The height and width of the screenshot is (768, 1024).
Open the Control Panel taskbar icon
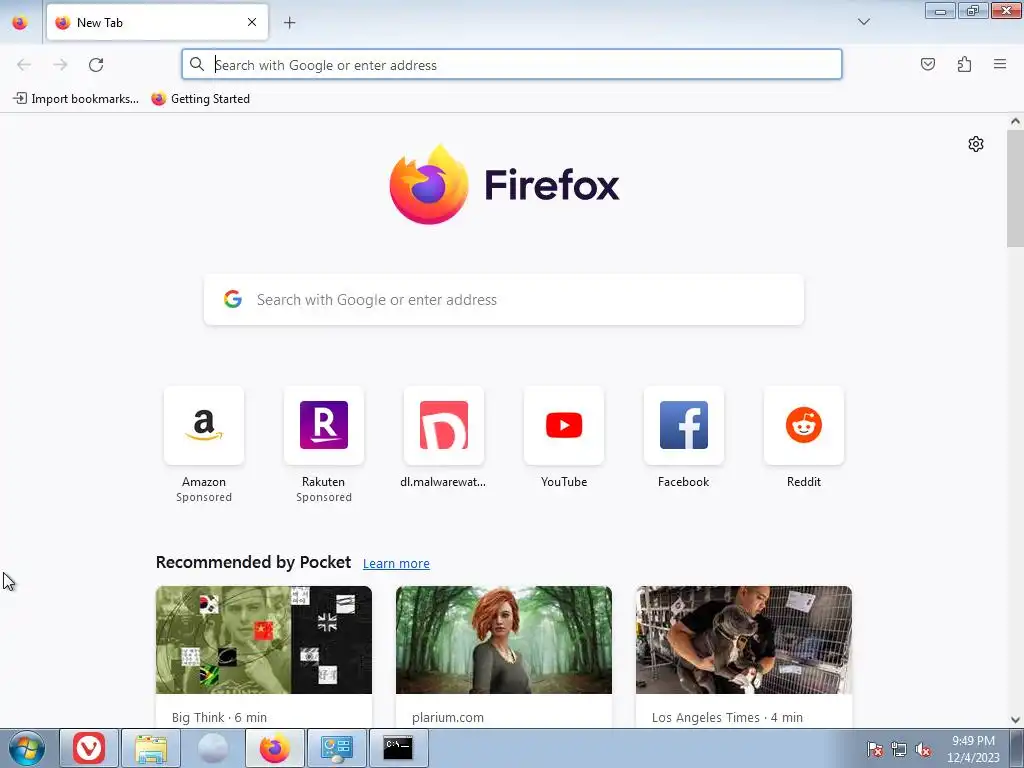337,748
